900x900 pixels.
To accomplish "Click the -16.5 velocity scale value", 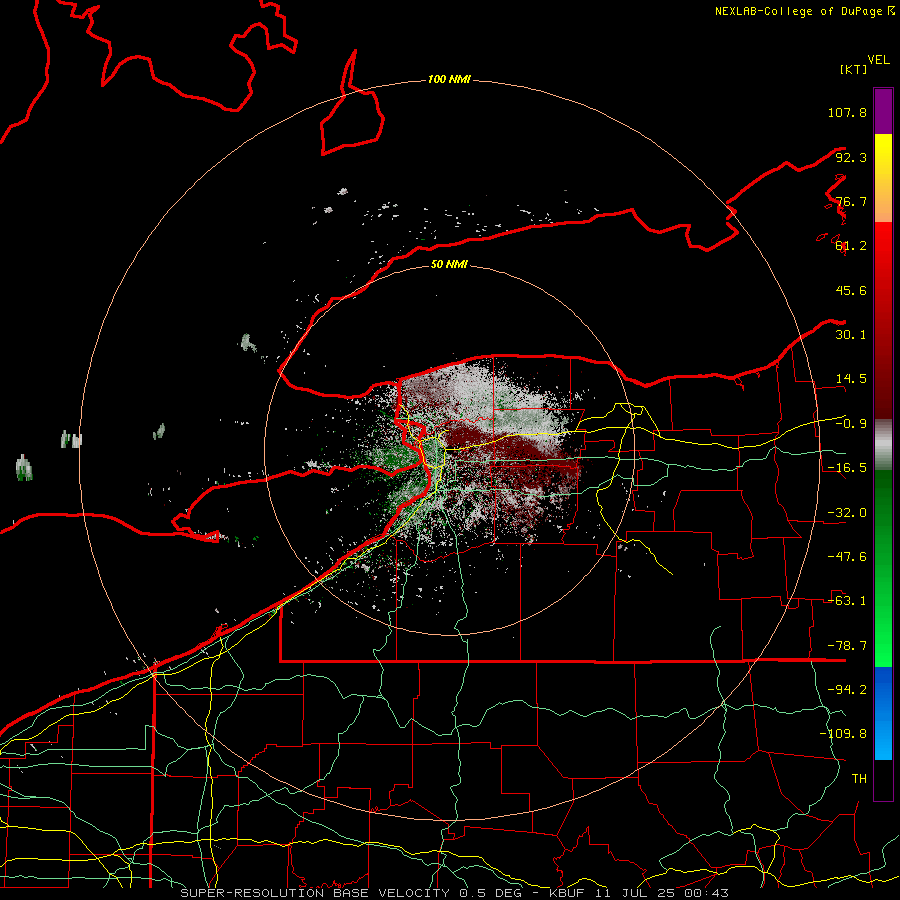I will click(x=847, y=468).
